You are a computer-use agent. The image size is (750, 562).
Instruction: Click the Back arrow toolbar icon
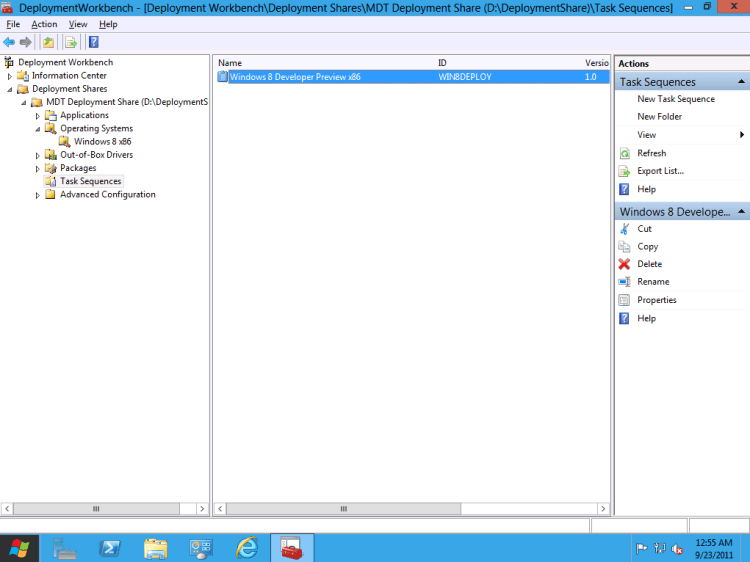[9, 43]
